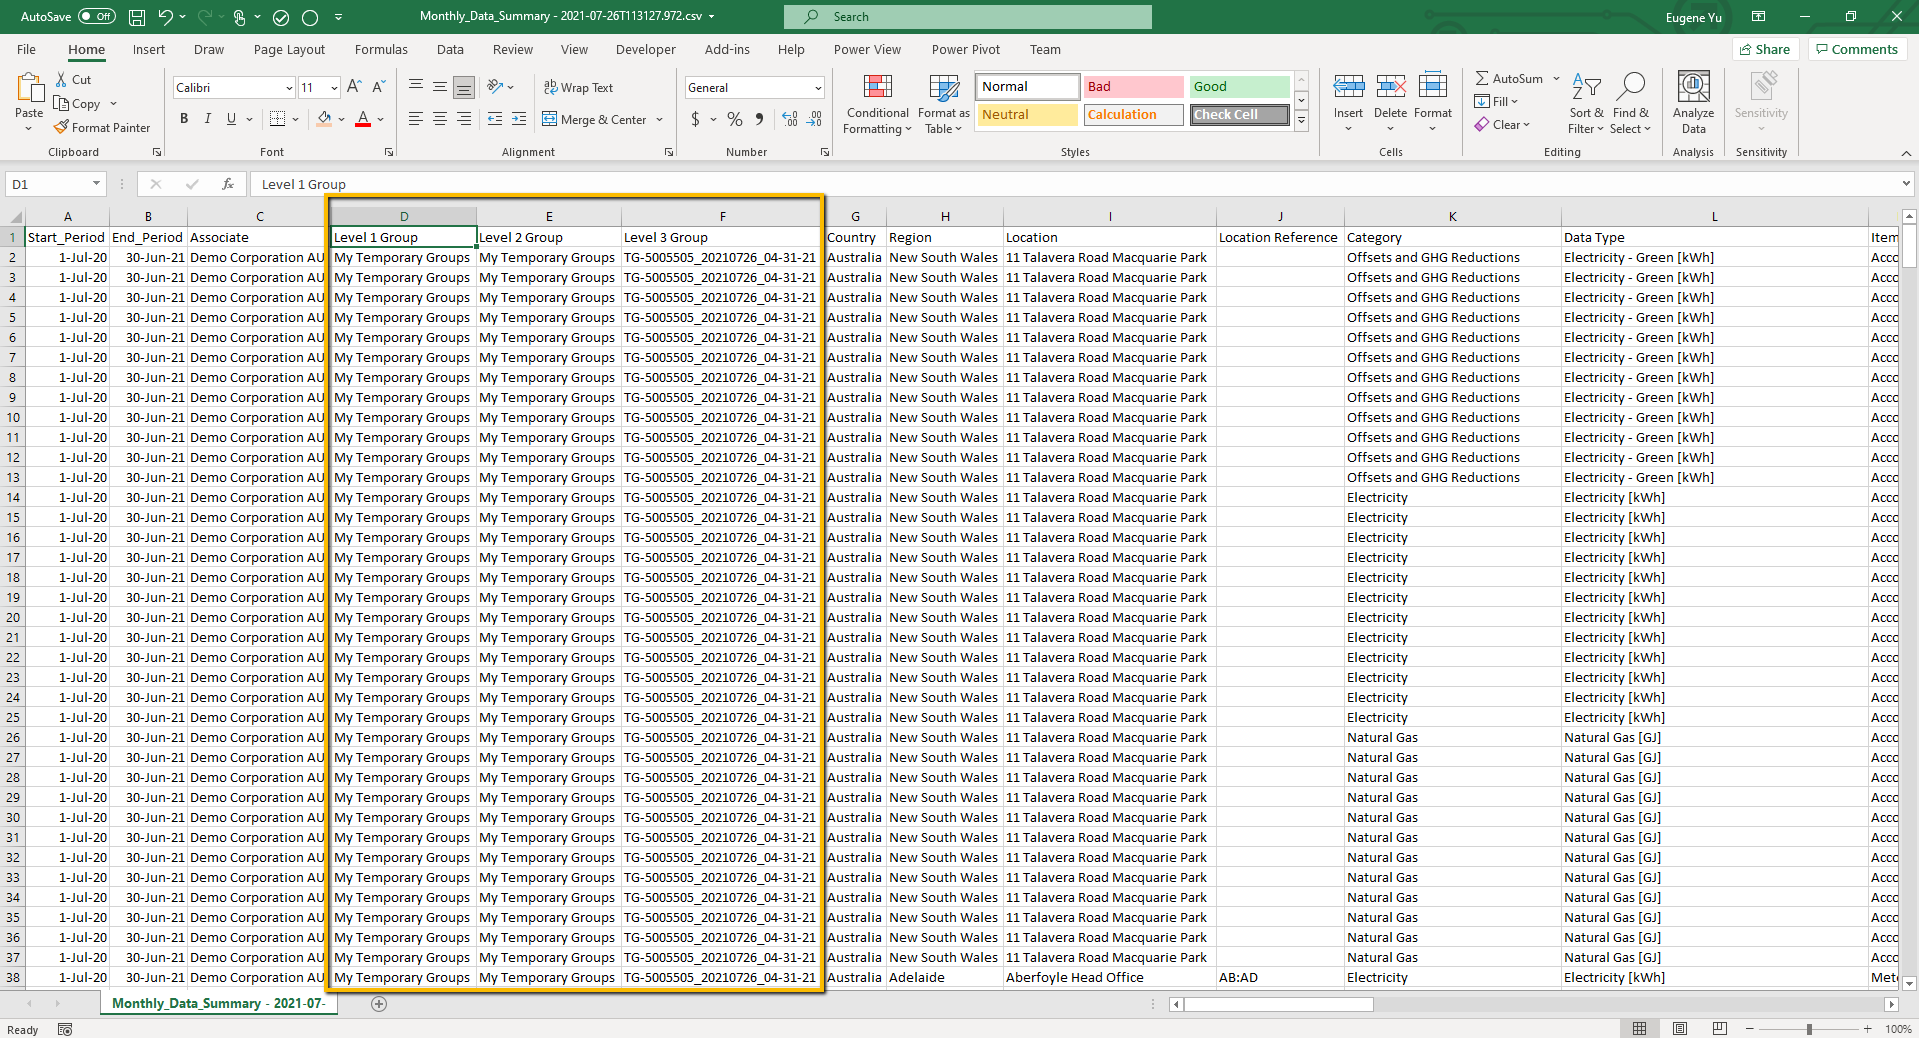Open the Orientation text rotation icon
The width and height of the screenshot is (1919, 1038).
(x=496, y=88)
